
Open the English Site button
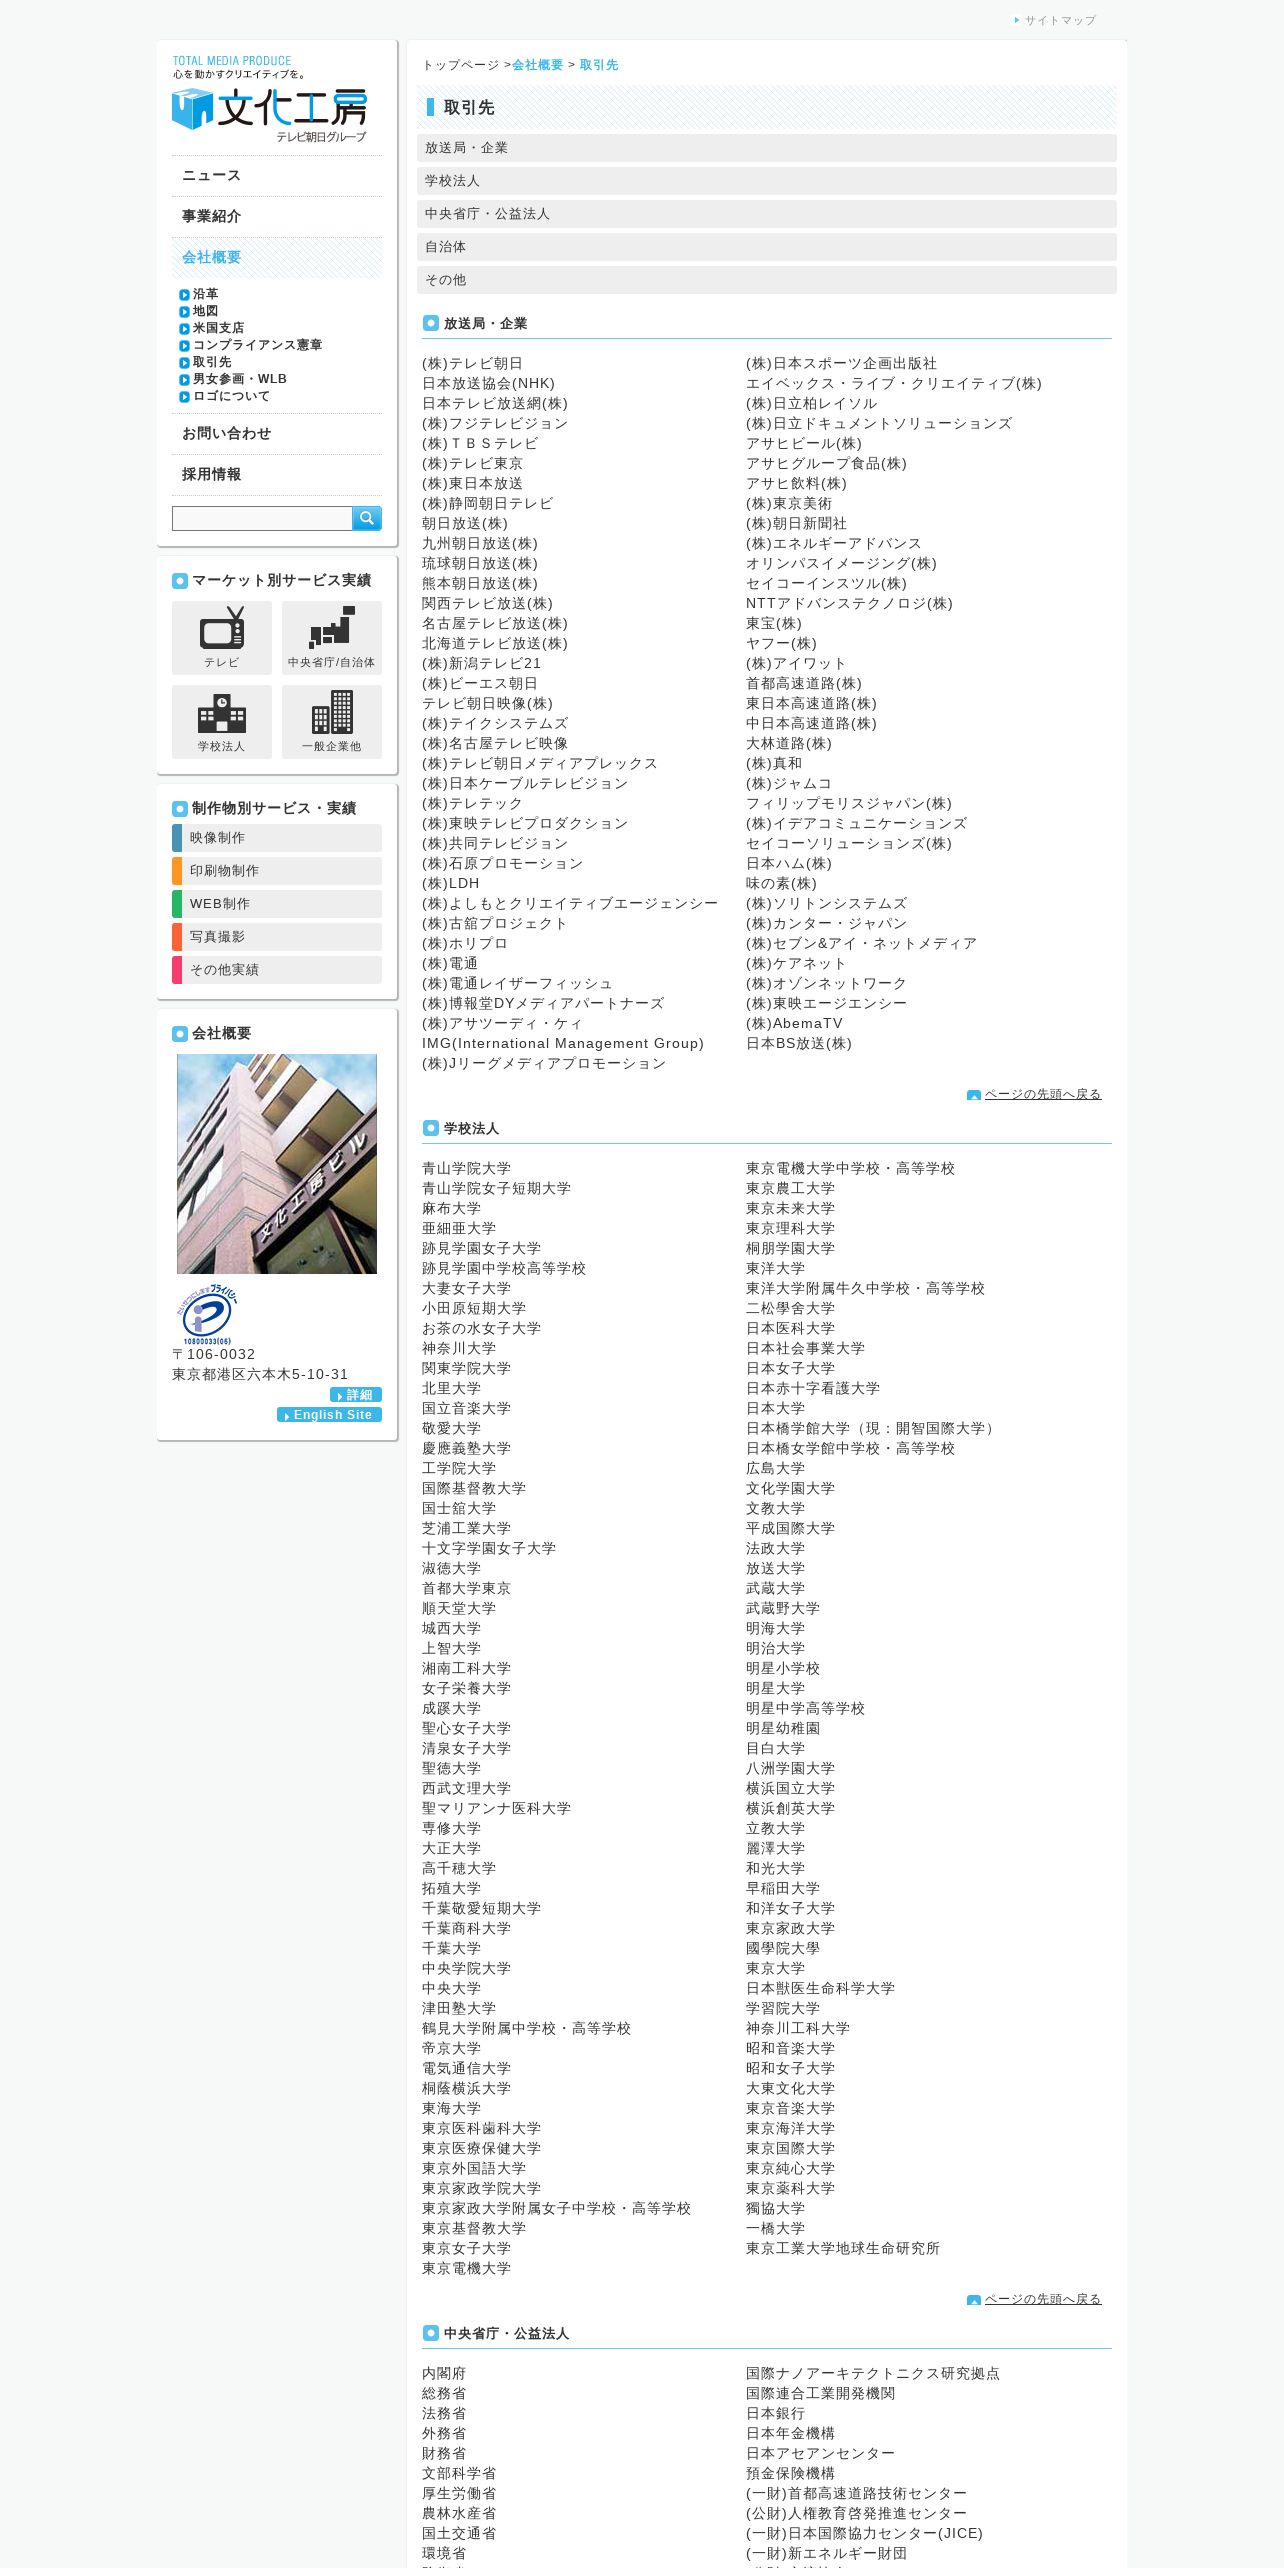click(330, 1415)
